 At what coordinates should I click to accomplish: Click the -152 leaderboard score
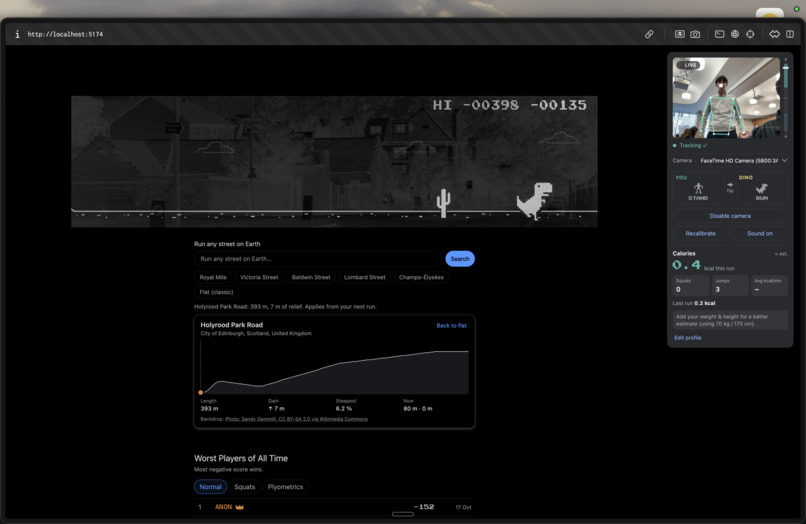[424, 507]
